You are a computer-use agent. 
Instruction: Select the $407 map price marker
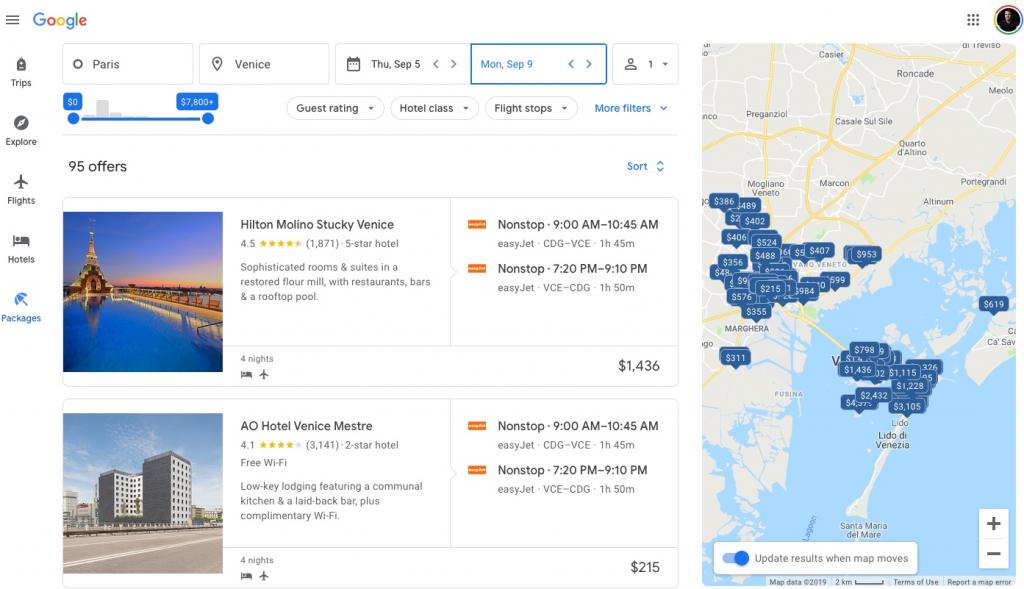(x=819, y=251)
